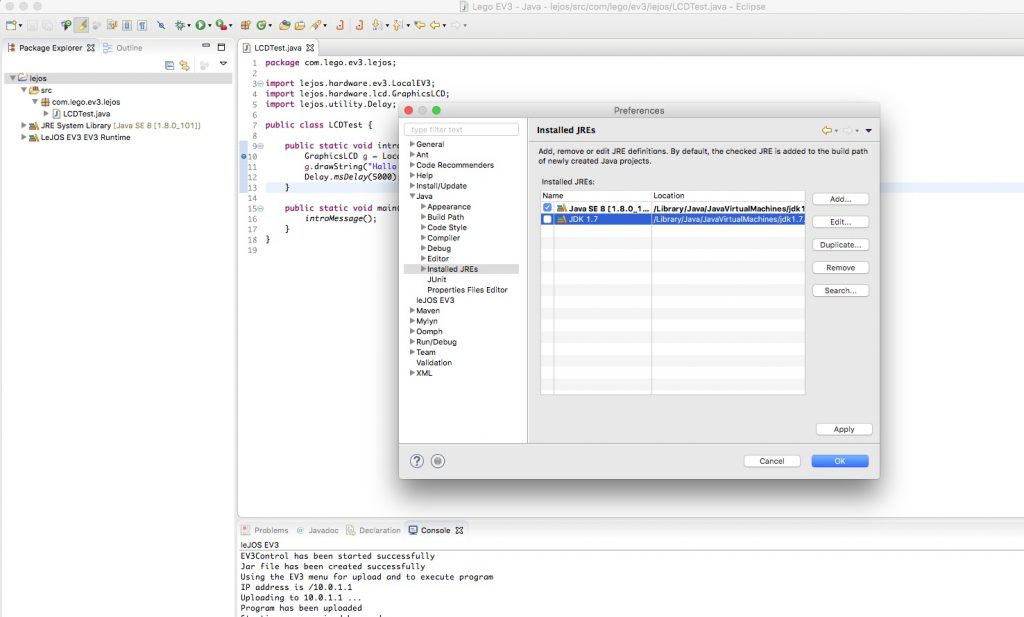The height and width of the screenshot is (617, 1024).
Task: Click the Search flashlight toolbar icon
Action: 317,25
